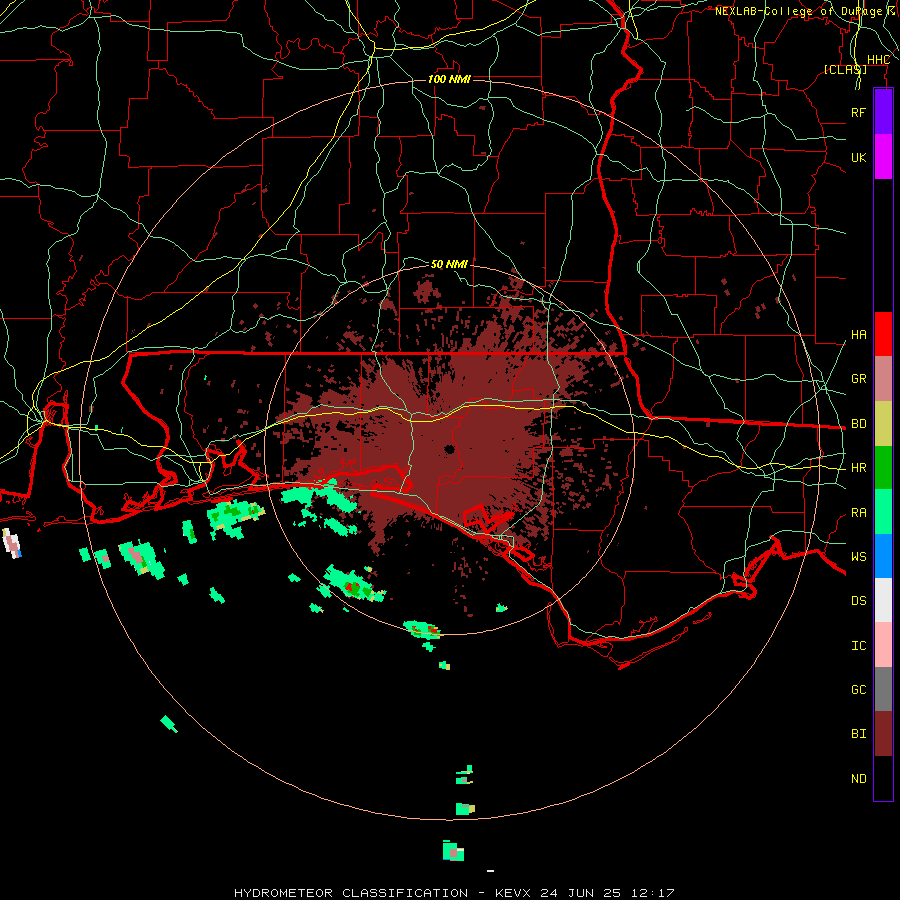The image size is (900, 900).
Task: Click the GR legend label
Action: pos(859,379)
